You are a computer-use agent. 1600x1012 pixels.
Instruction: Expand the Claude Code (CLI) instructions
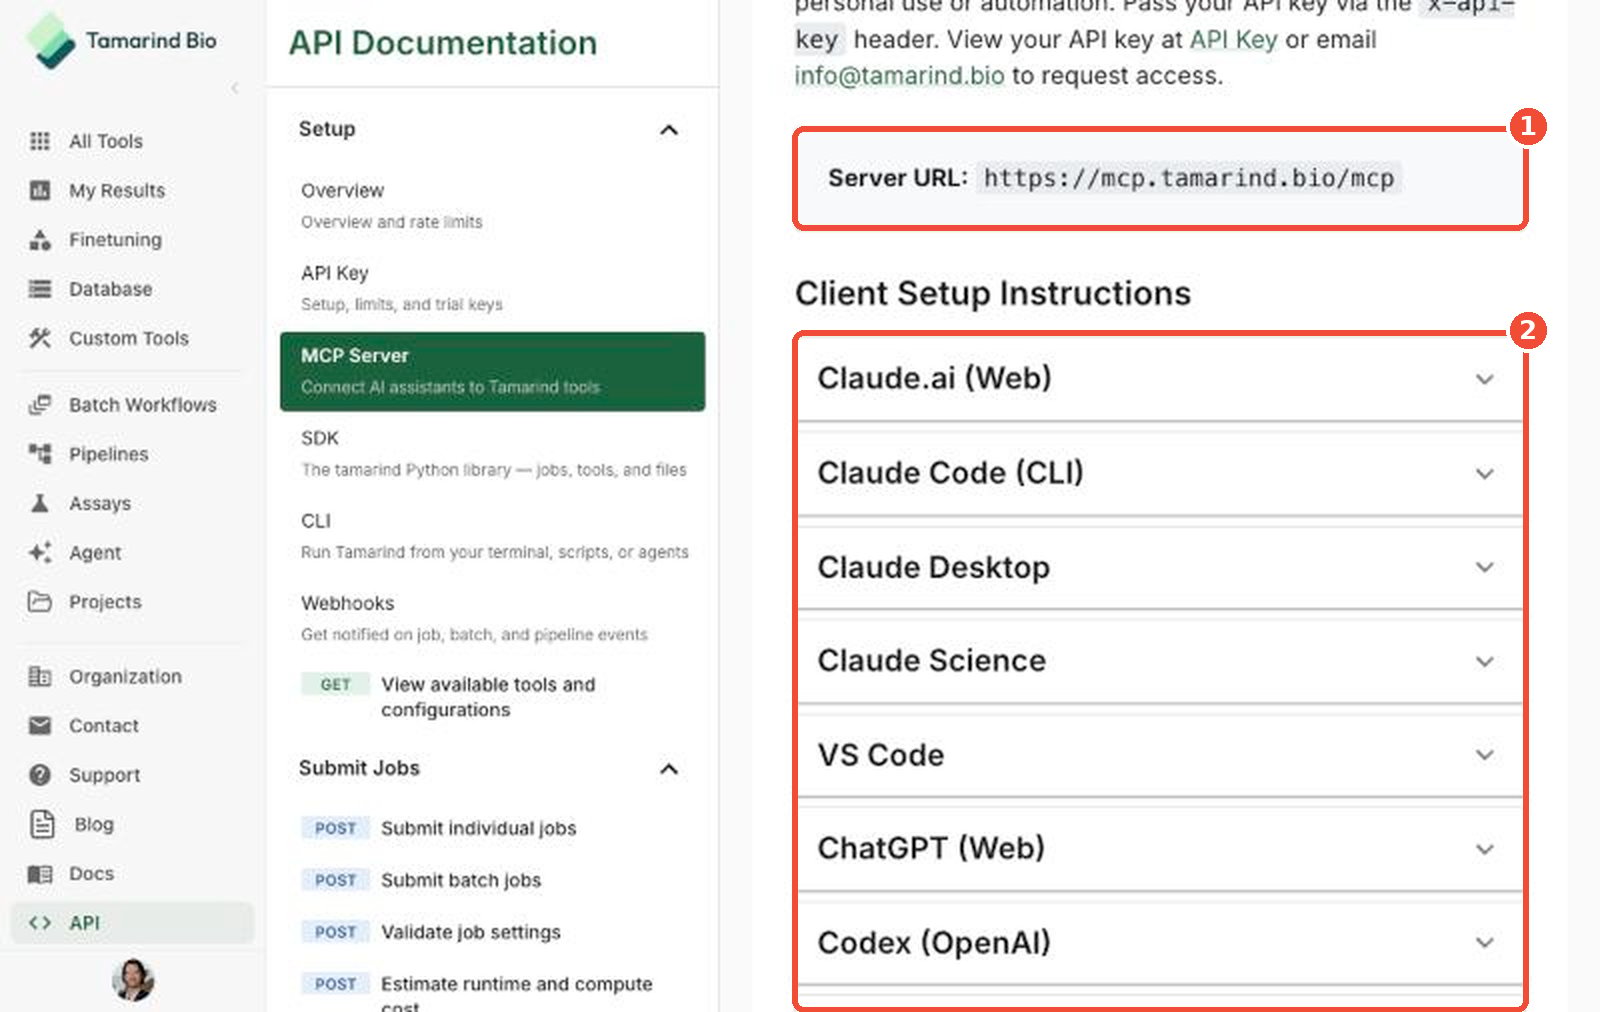[x=1160, y=473]
